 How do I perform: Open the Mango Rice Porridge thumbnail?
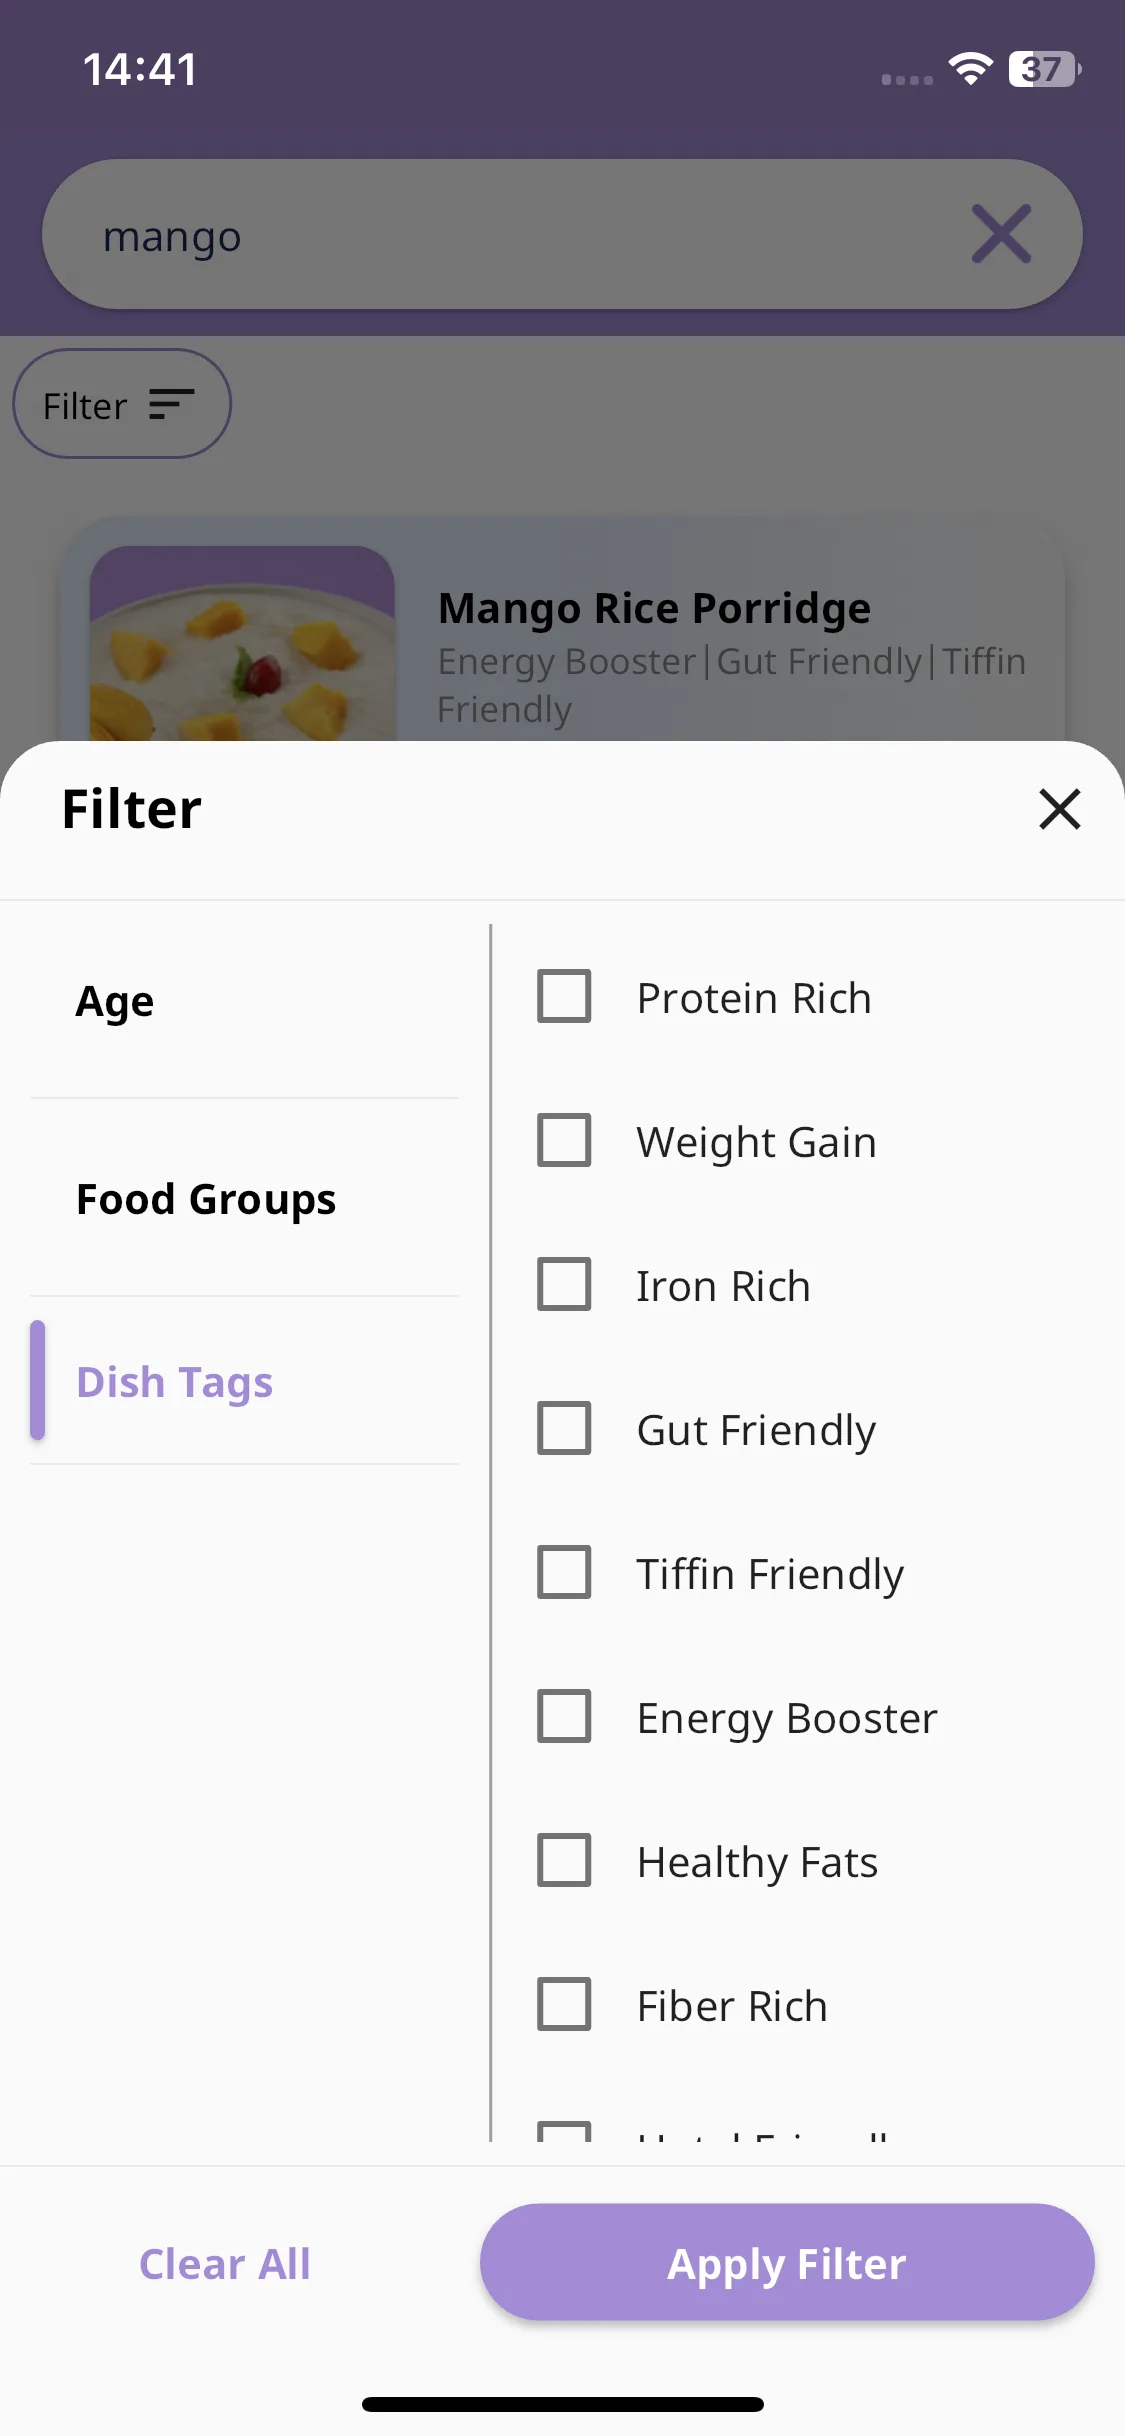click(242, 643)
